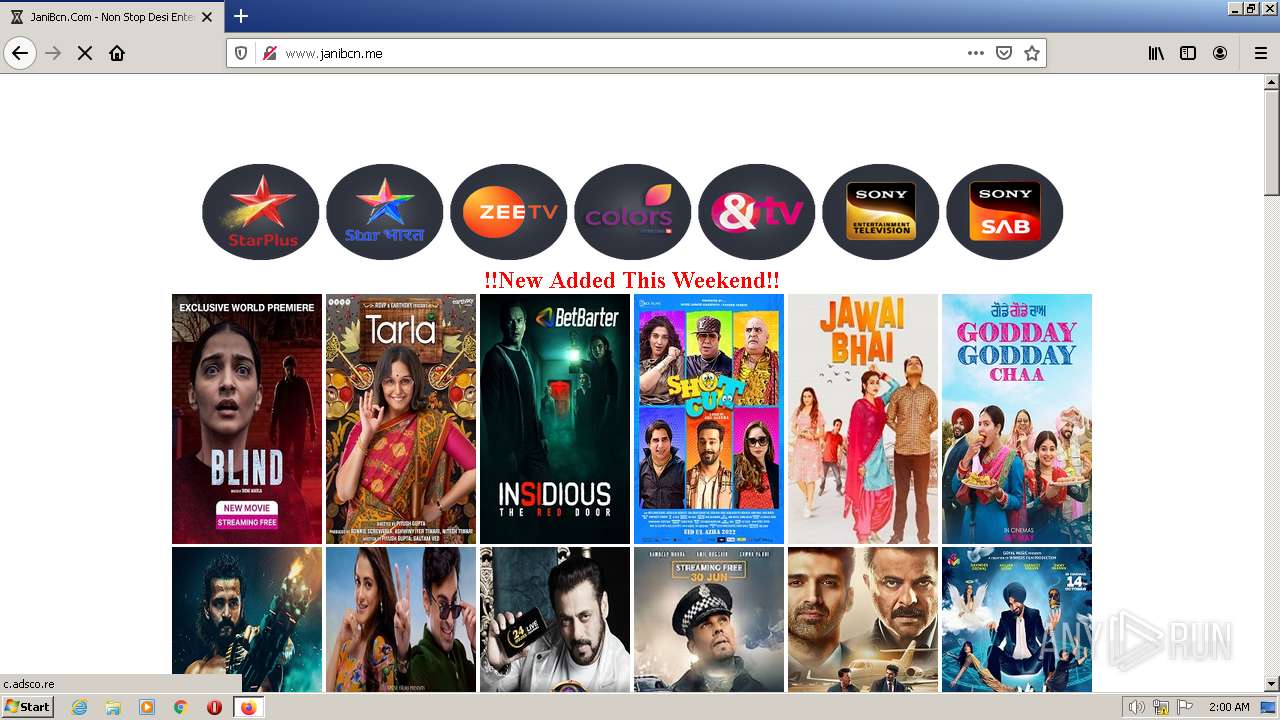Screen dimensions: 1280x720
Task: Open the Firefox account icon
Action: tap(1220, 53)
